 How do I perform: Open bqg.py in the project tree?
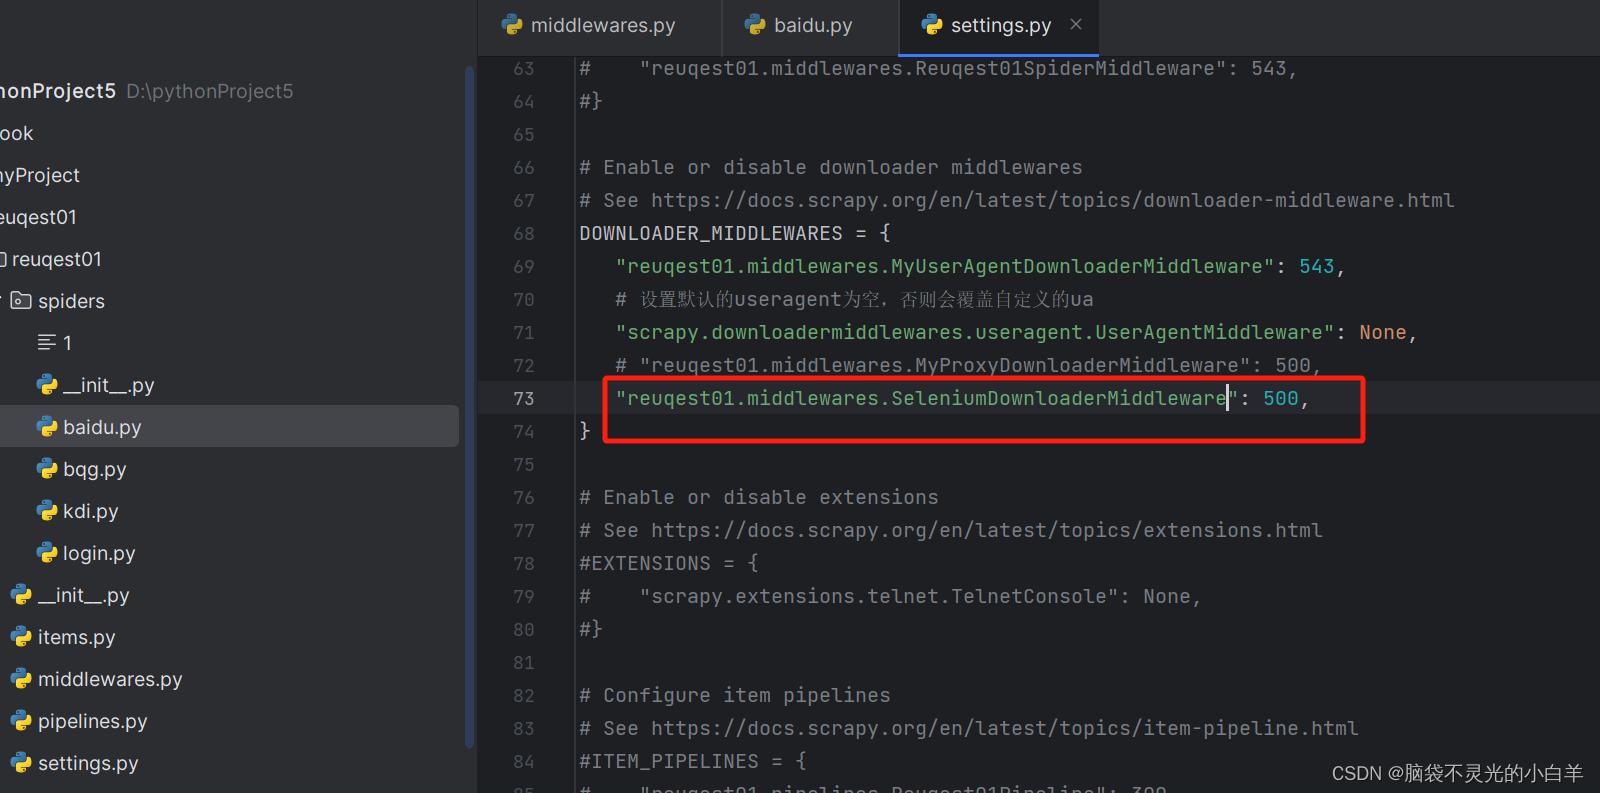click(x=94, y=469)
